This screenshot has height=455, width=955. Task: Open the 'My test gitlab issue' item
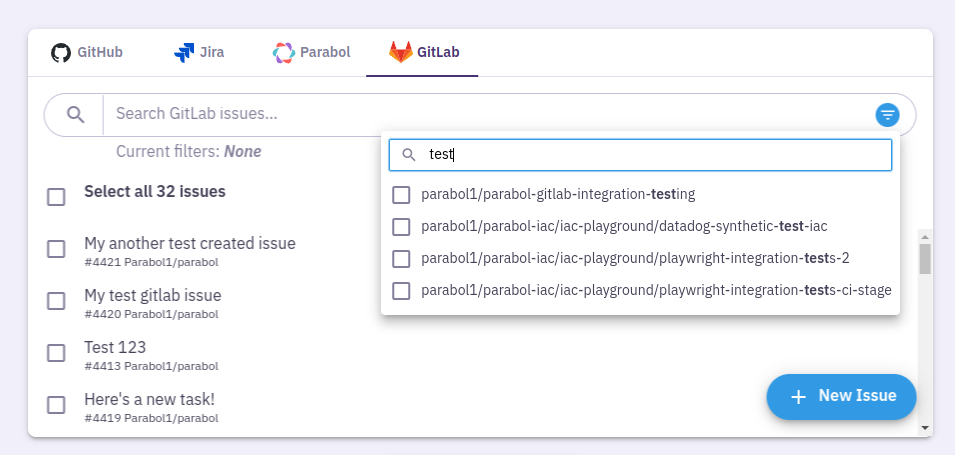tap(153, 296)
